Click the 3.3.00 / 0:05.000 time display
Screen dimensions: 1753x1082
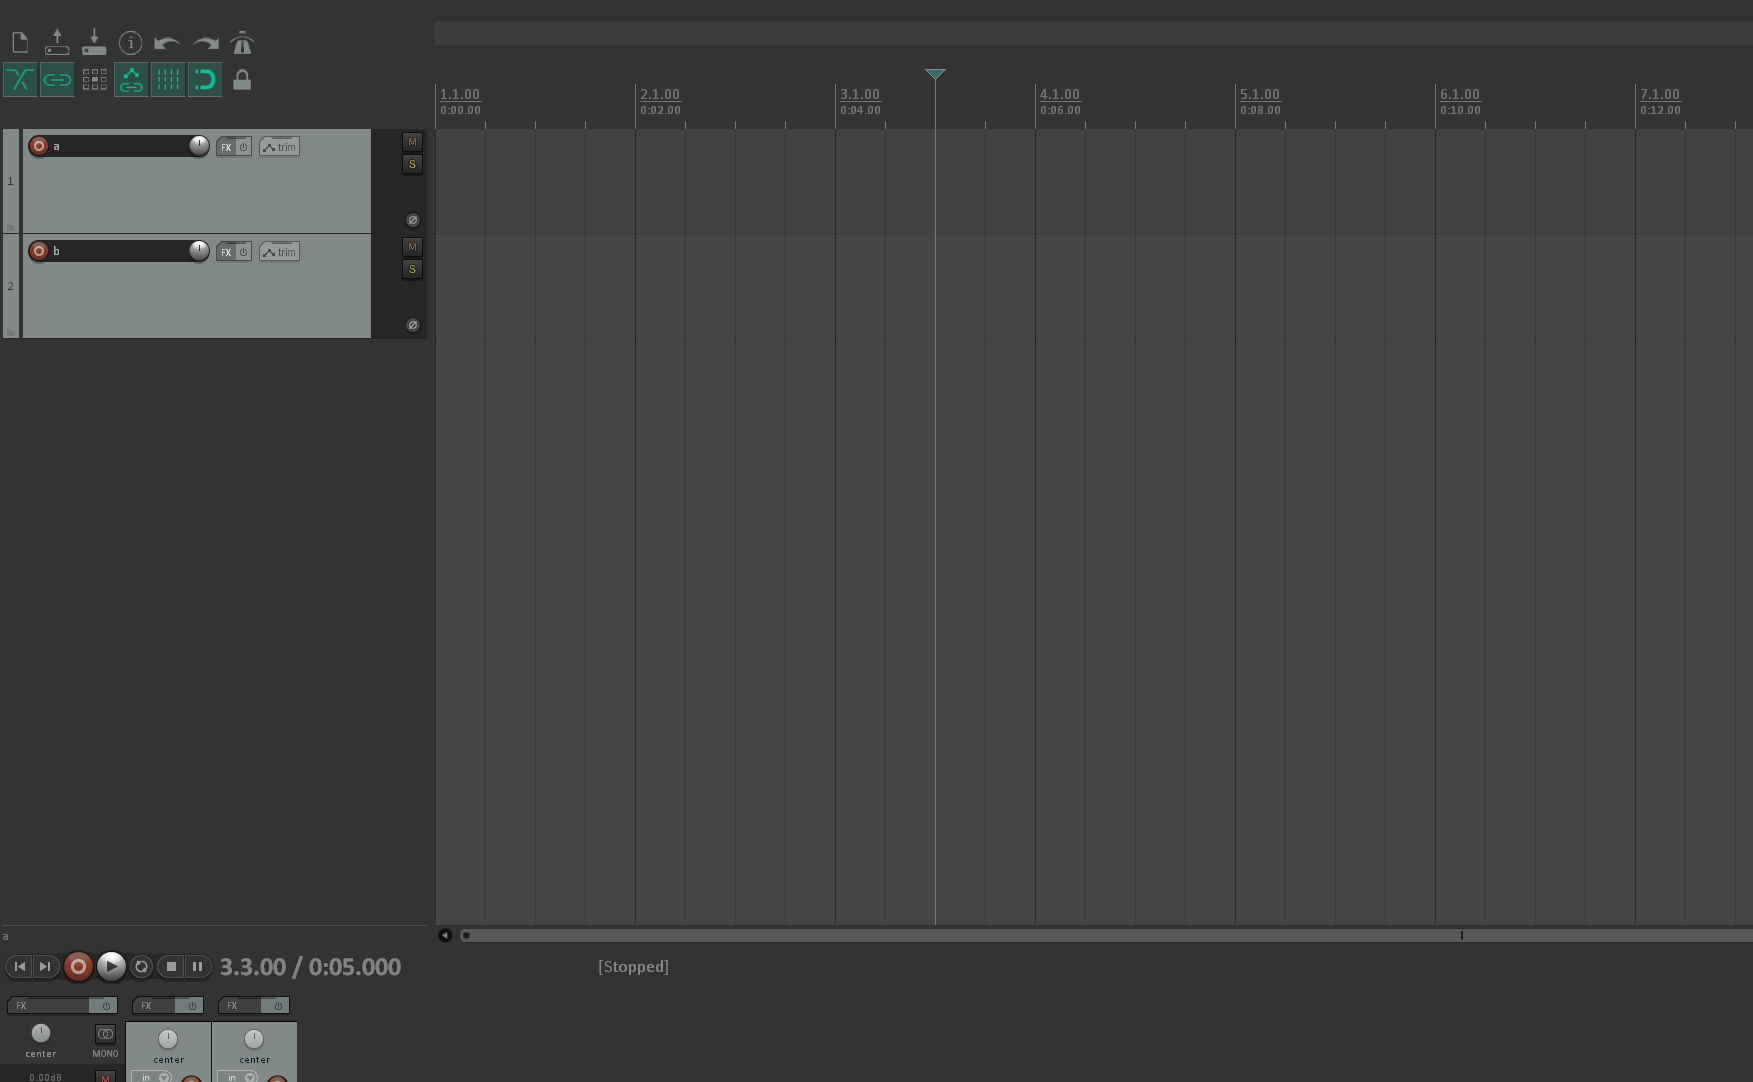point(310,967)
